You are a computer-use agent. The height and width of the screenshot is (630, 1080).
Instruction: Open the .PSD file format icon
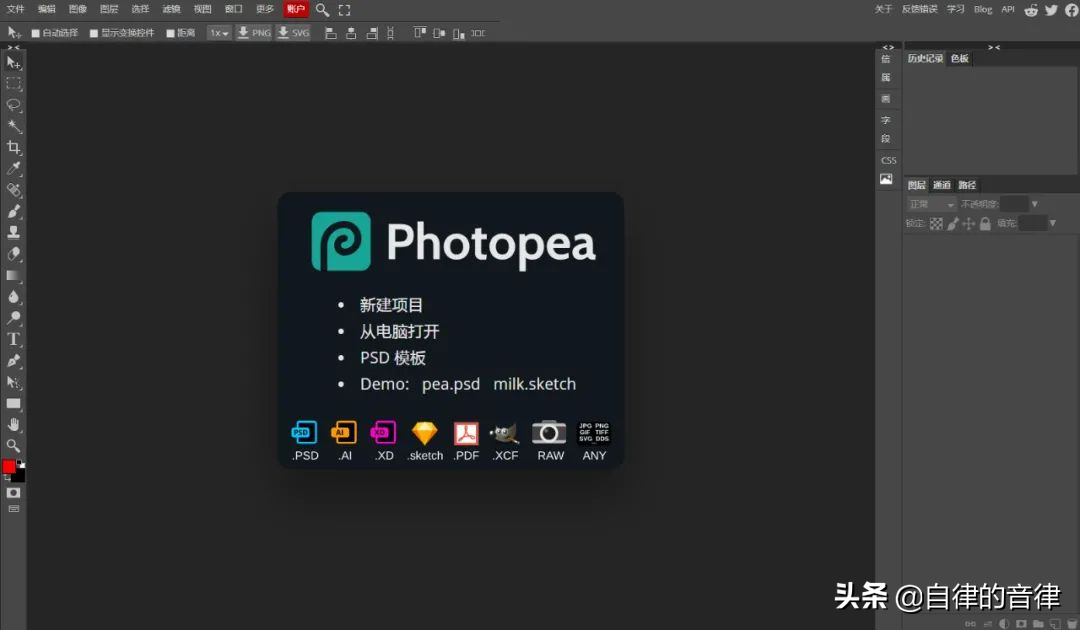pyautogui.click(x=304, y=441)
